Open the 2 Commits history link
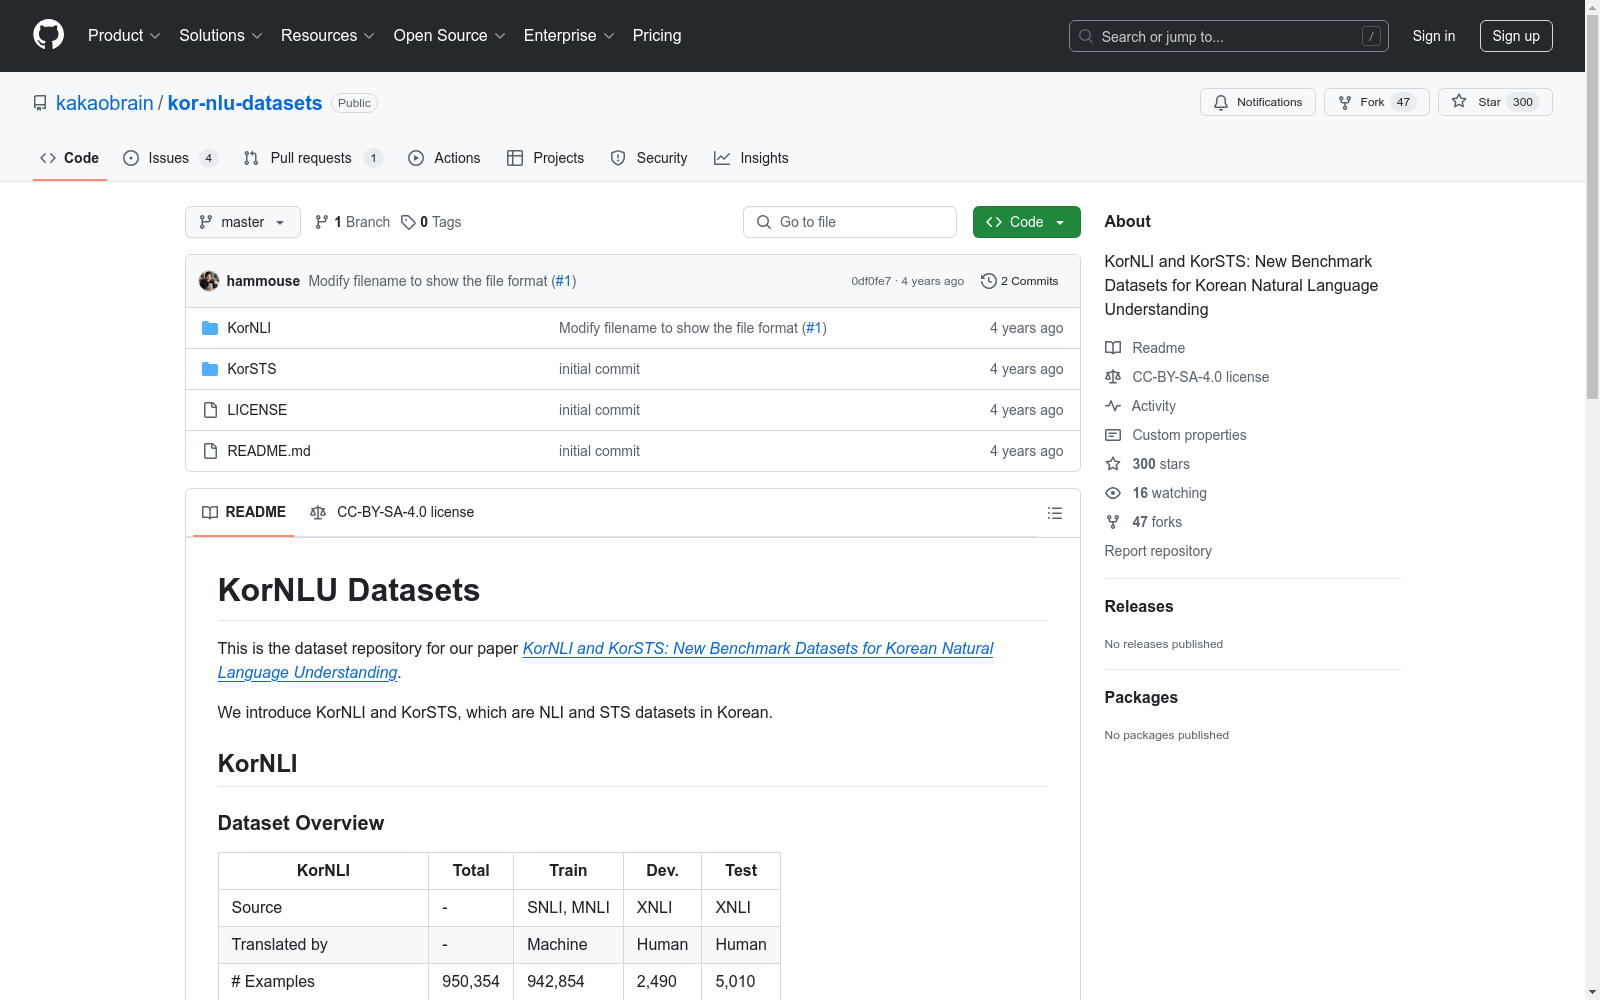Image resolution: width=1600 pixels, height=1000 pixels. (x=1020, y=281)
